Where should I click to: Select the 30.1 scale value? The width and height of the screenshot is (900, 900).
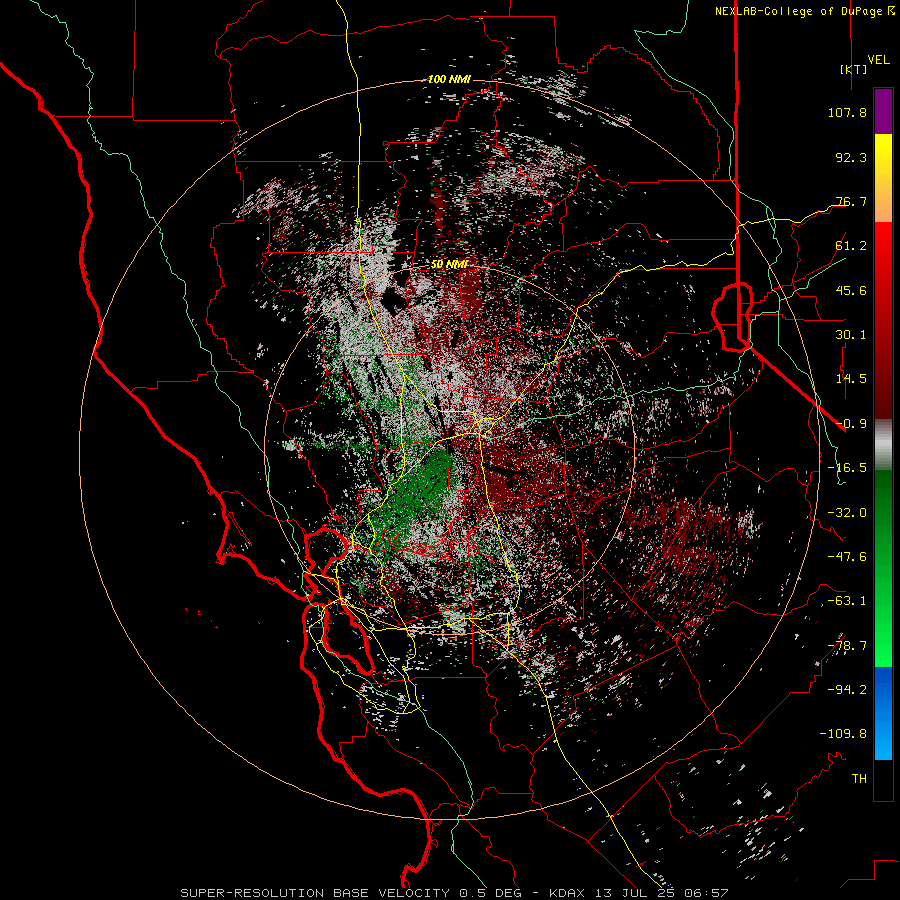point(851,335)
